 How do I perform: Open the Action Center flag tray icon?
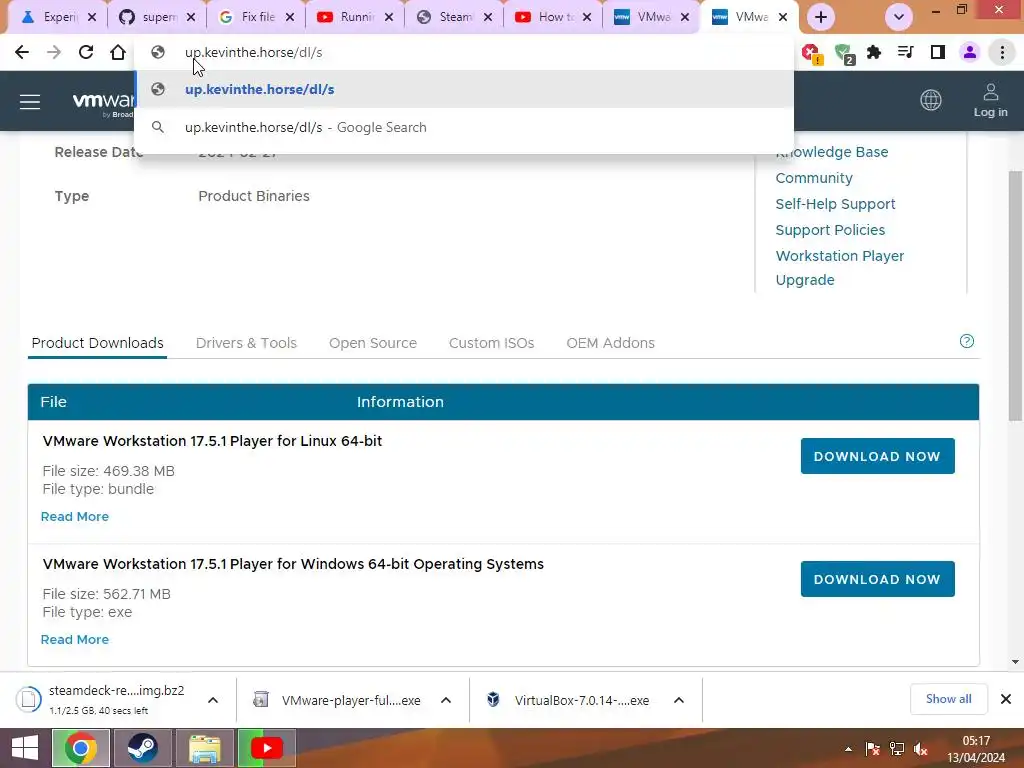872,749
